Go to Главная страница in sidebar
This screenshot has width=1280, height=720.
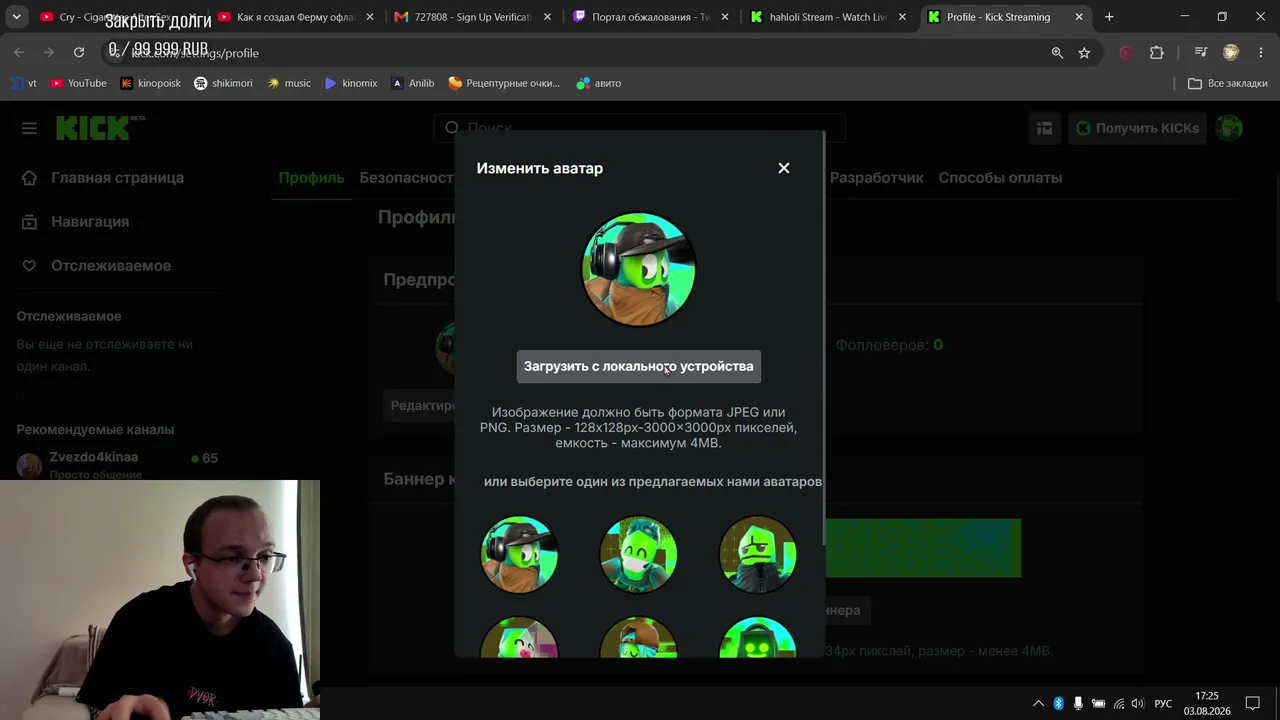click(117, 178)
